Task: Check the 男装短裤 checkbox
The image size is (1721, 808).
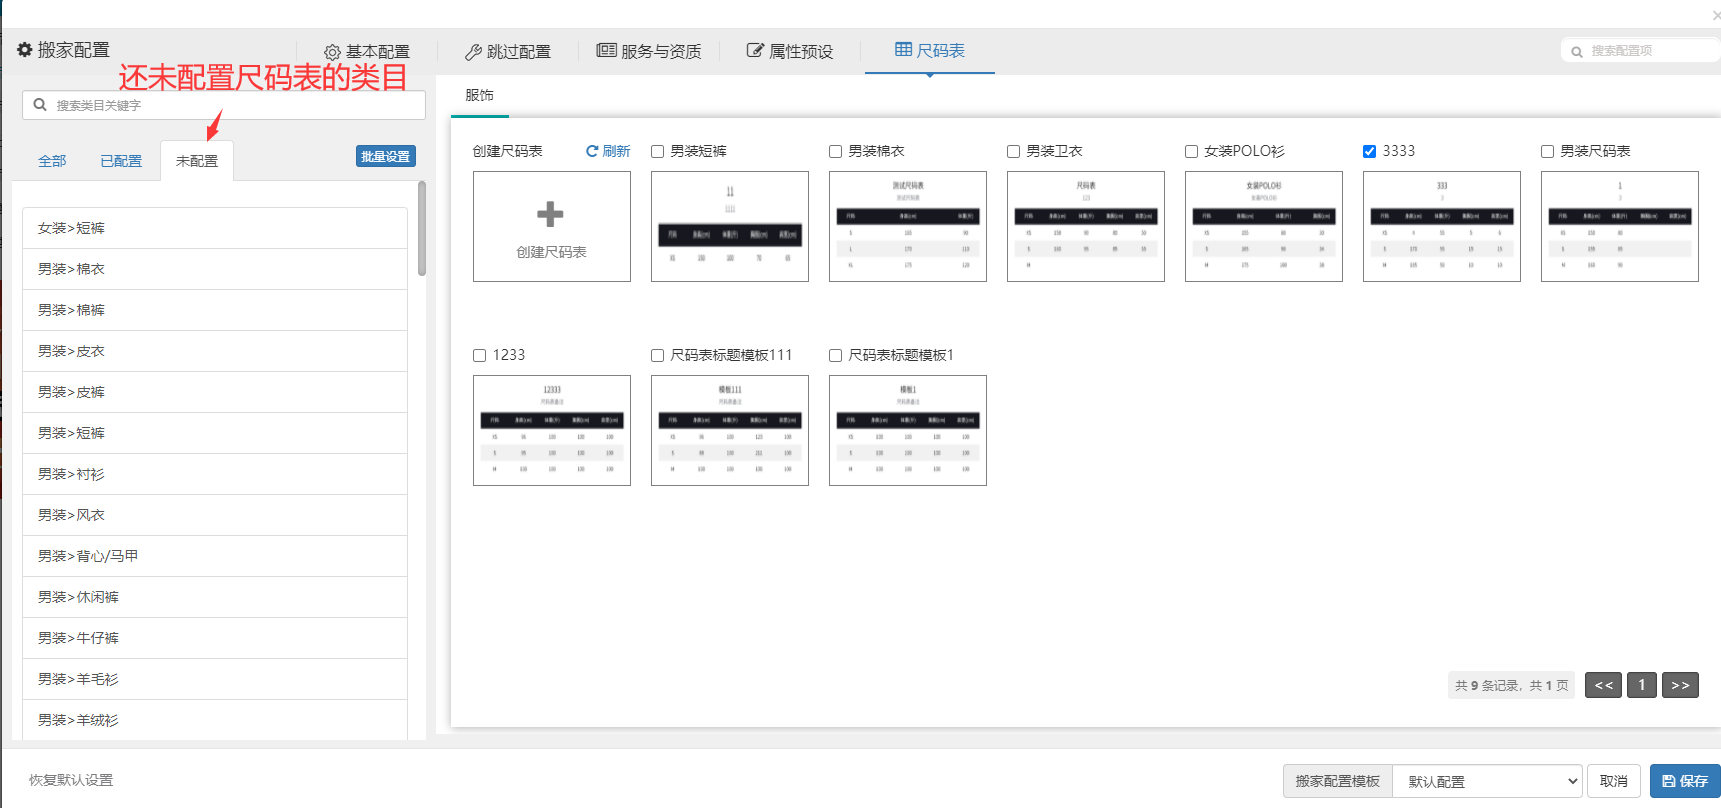Action: [658, 152]
